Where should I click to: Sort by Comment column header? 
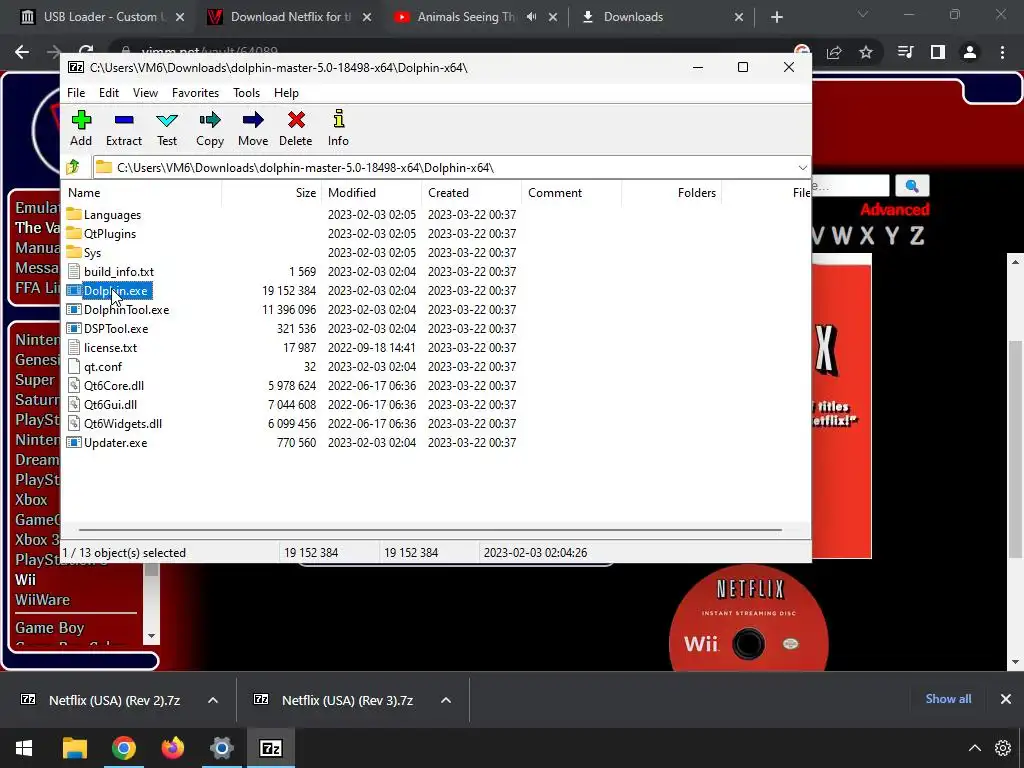[571, 193]
